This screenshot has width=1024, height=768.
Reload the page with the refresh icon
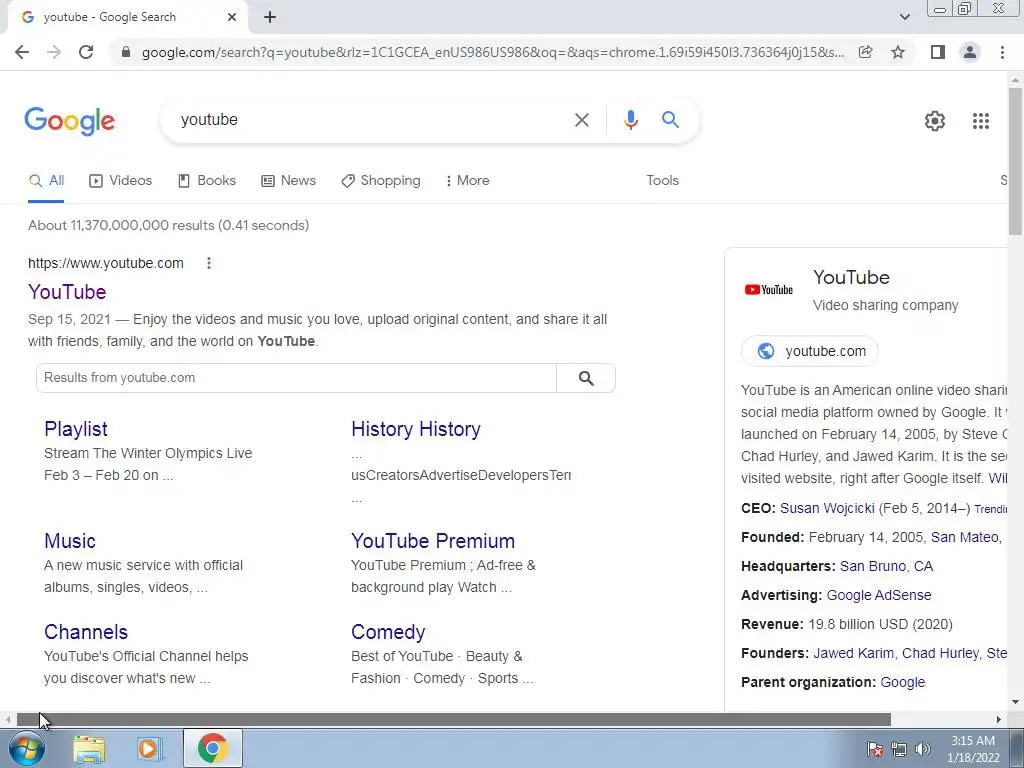(86, 52)
